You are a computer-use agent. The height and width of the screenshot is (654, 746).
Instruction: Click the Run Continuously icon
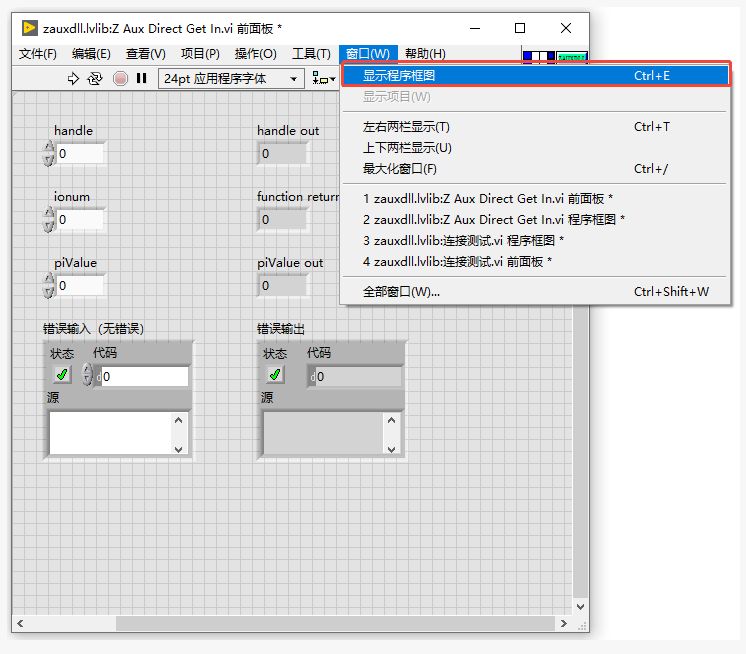click(95, 79)
